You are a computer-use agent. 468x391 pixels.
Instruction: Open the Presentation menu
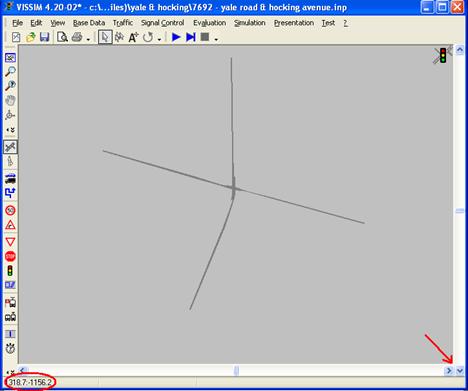pos(294,23)
